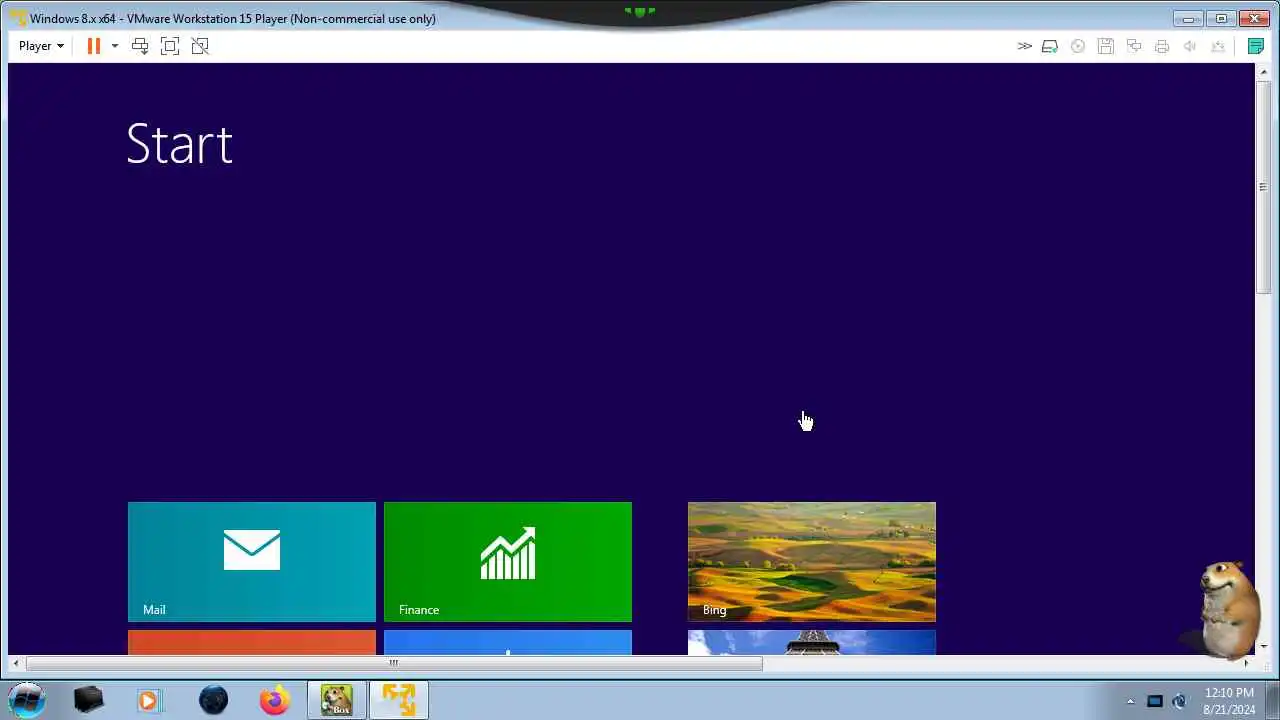The width and height of the screenshot is (1280, 720).
Task: Click the hard disk device icon
Action: pyautogui.click(x=1050, y=46)
